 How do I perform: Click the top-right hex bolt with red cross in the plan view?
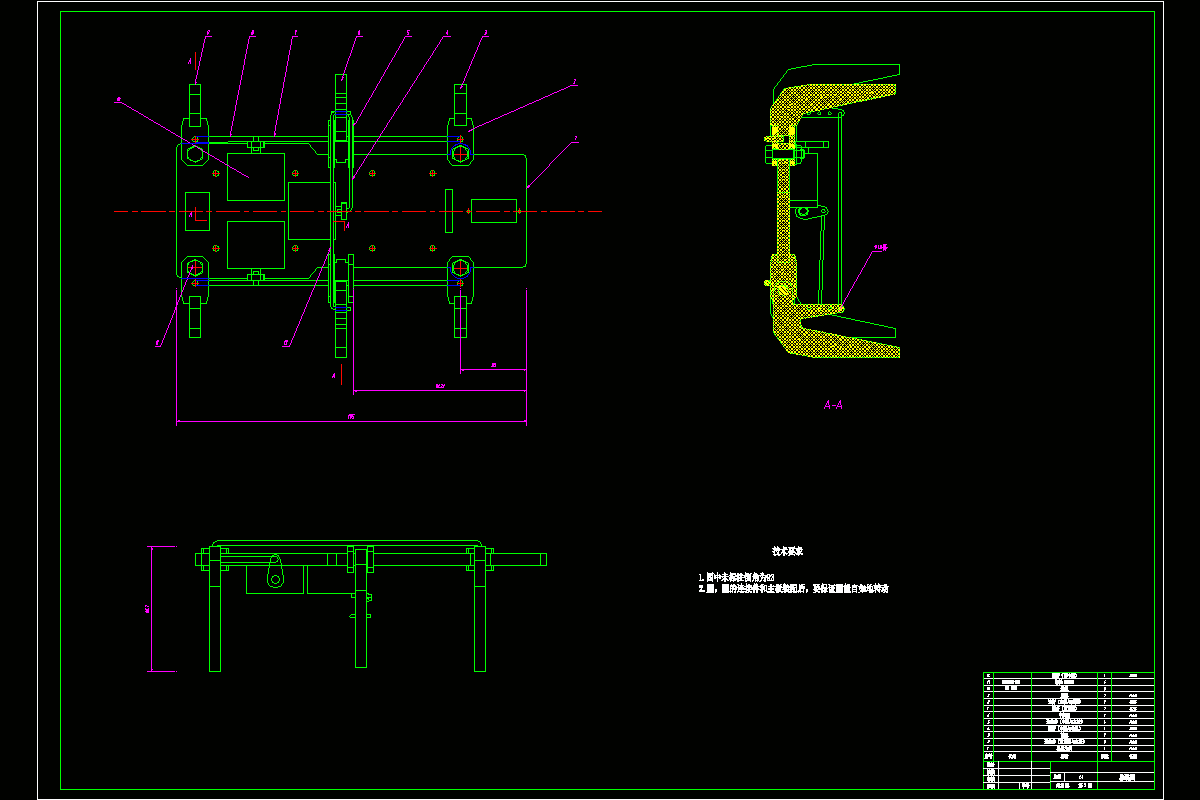(460, 153)
